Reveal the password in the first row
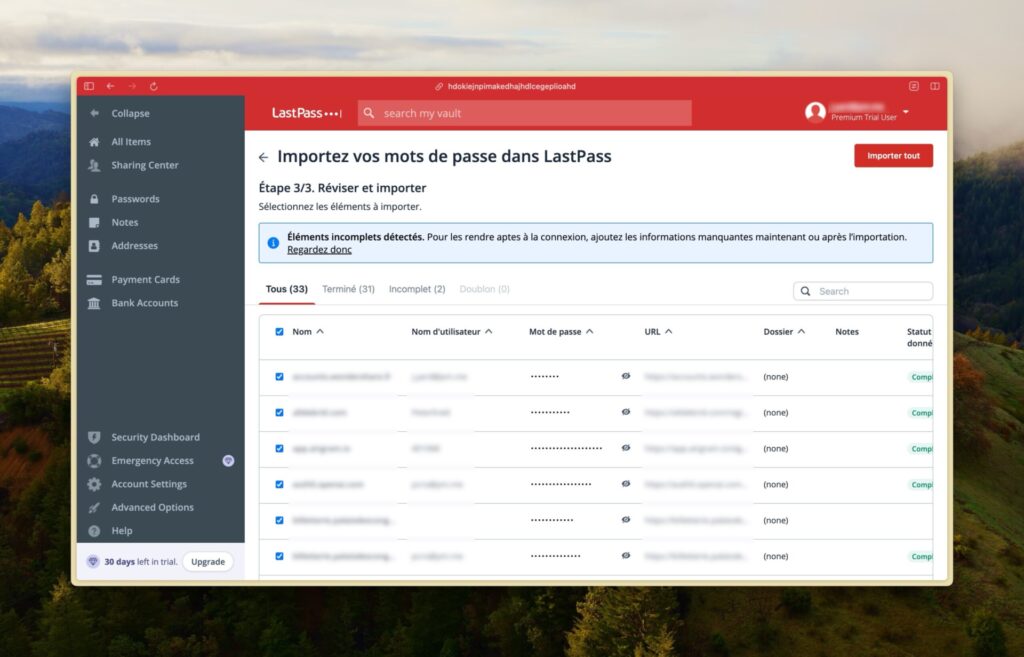Viewport: 1024px width, 657px height. click(x=626, y=376)
